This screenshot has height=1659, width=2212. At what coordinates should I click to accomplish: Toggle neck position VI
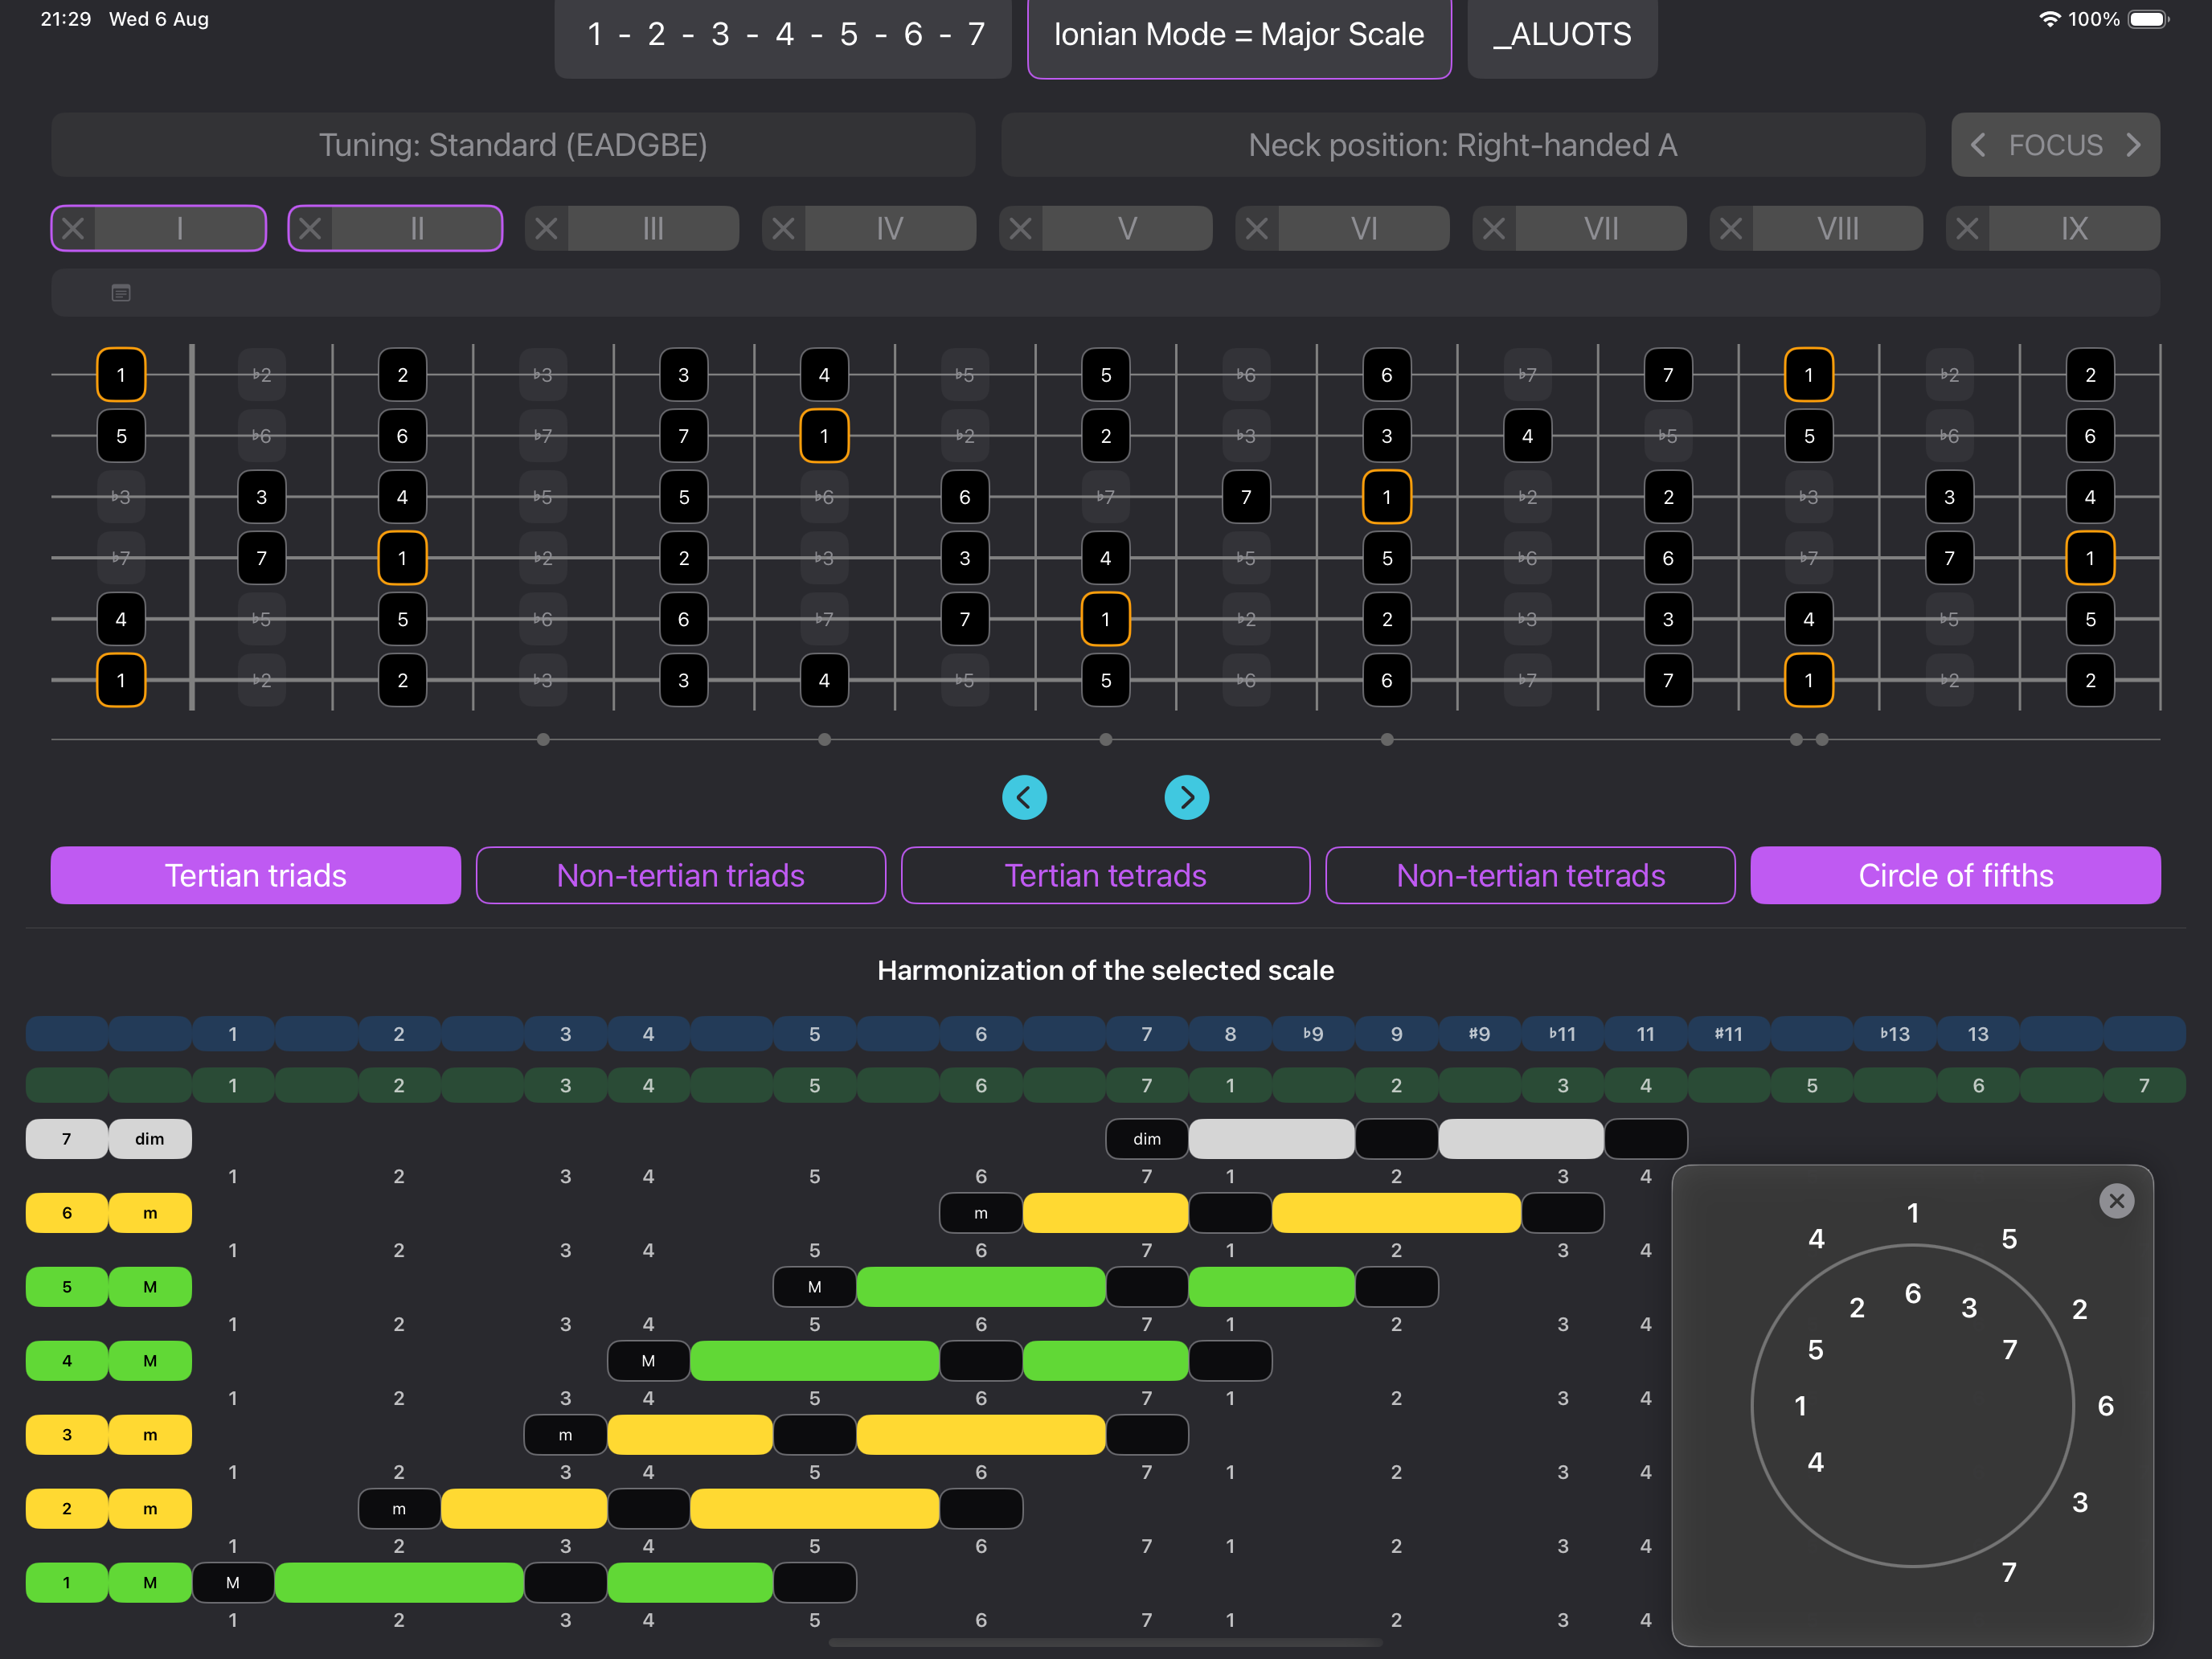(x=1364, y=229)
